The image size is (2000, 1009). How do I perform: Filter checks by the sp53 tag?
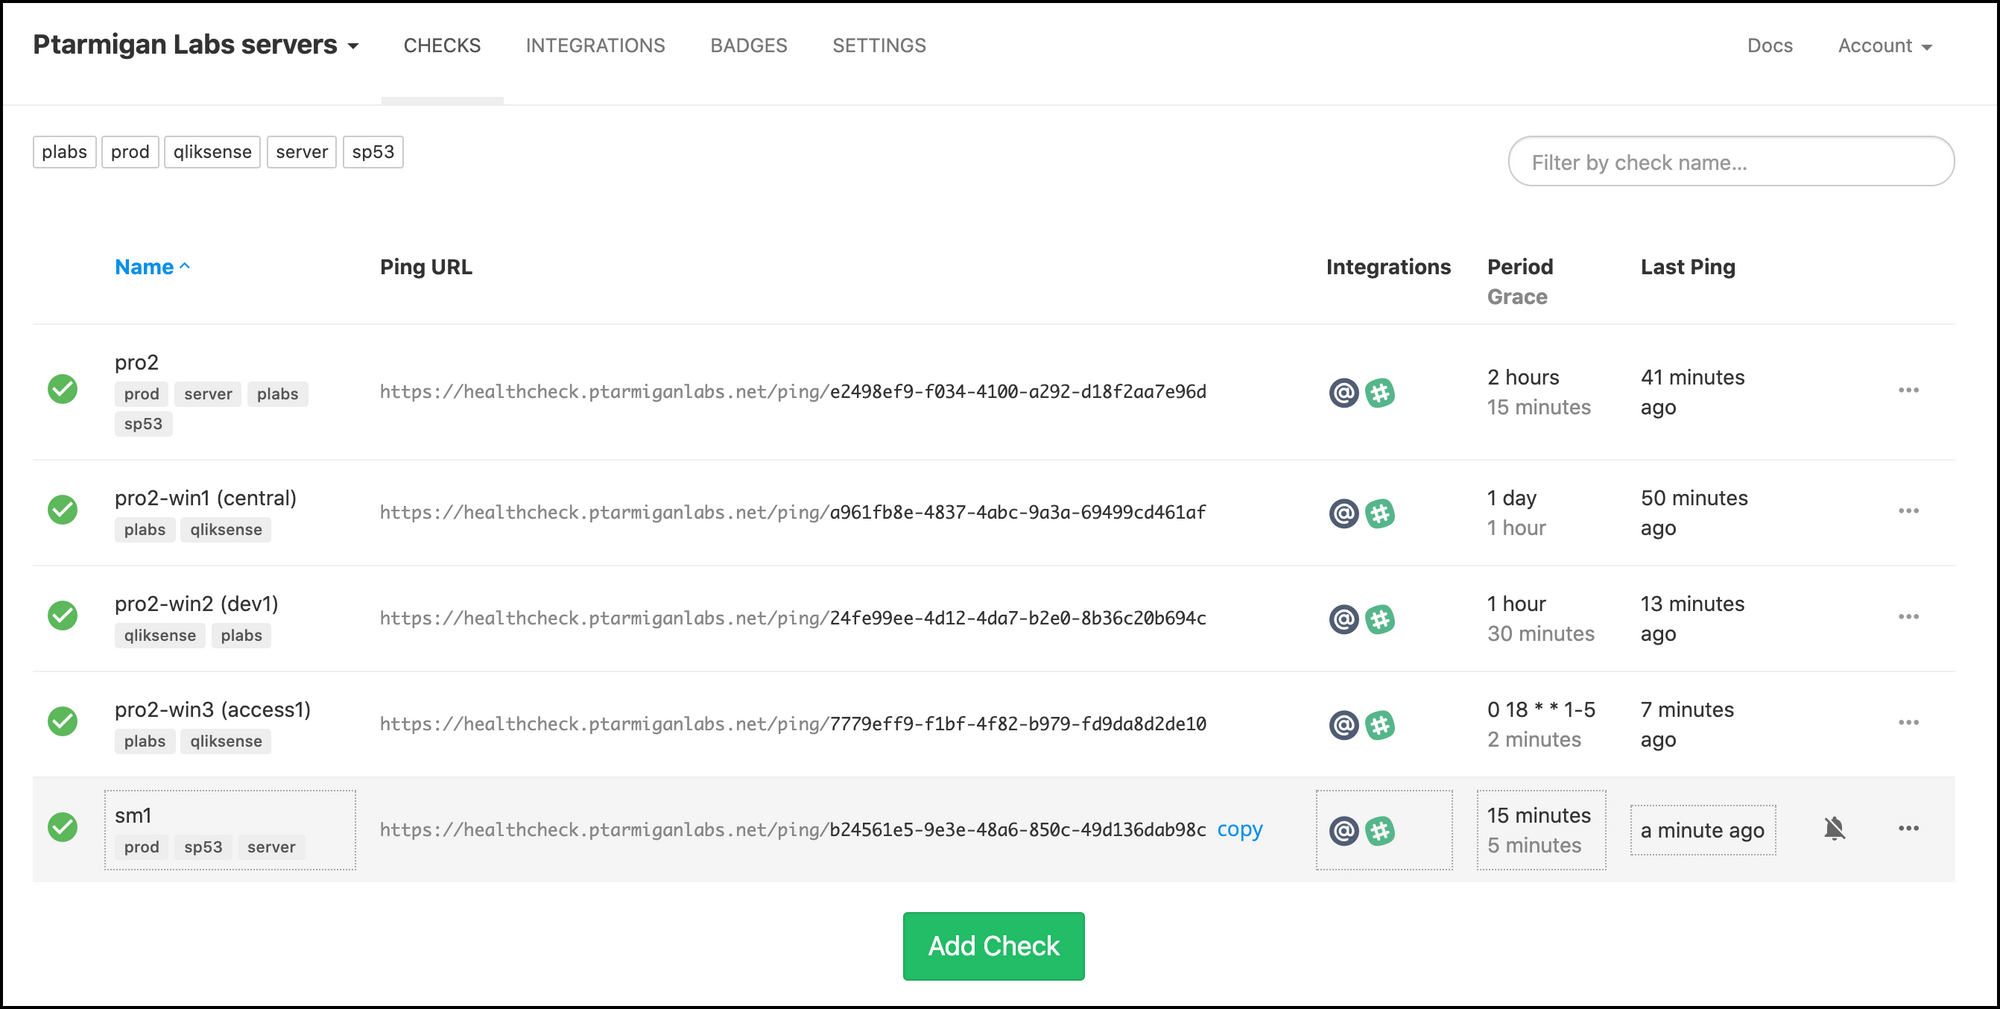(373, 152)
